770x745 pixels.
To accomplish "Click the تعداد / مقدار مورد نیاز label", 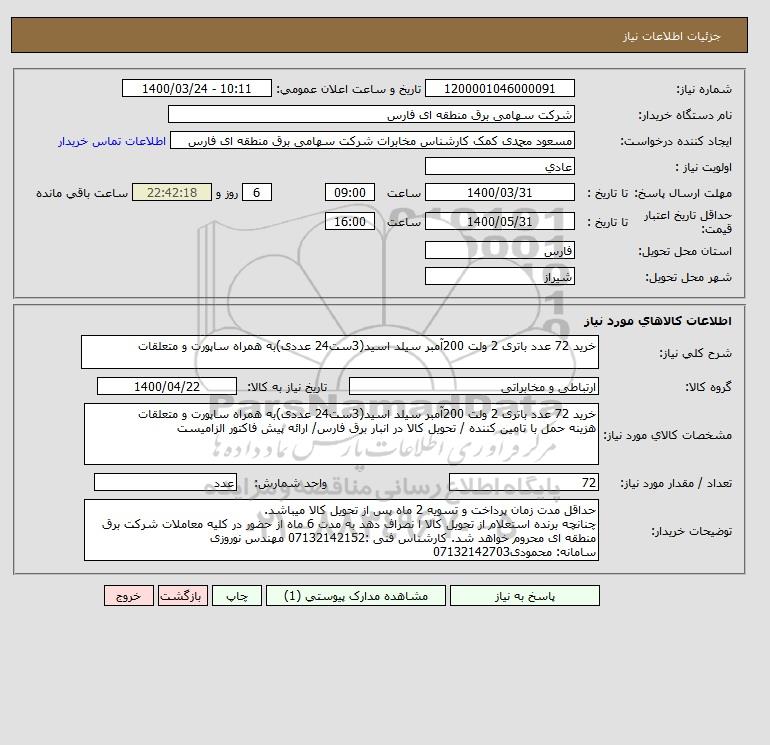I will coord(676,483).
